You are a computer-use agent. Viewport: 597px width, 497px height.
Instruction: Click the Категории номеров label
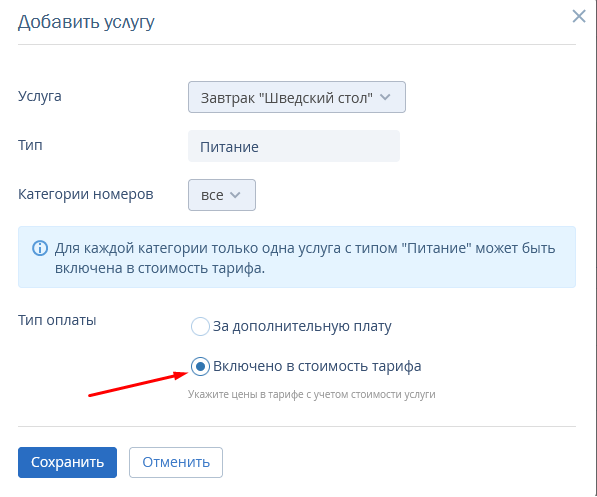click(x=86, y=194)
